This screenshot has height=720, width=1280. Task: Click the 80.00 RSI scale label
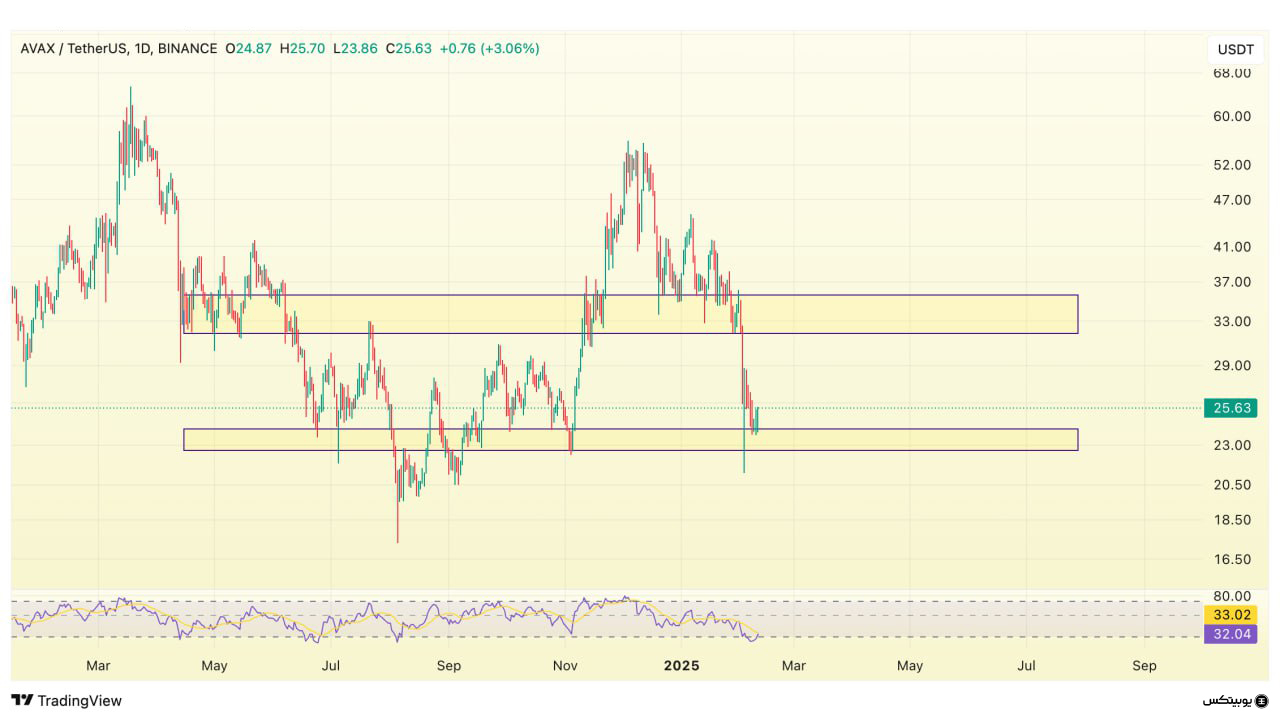tap(1233, 596)
